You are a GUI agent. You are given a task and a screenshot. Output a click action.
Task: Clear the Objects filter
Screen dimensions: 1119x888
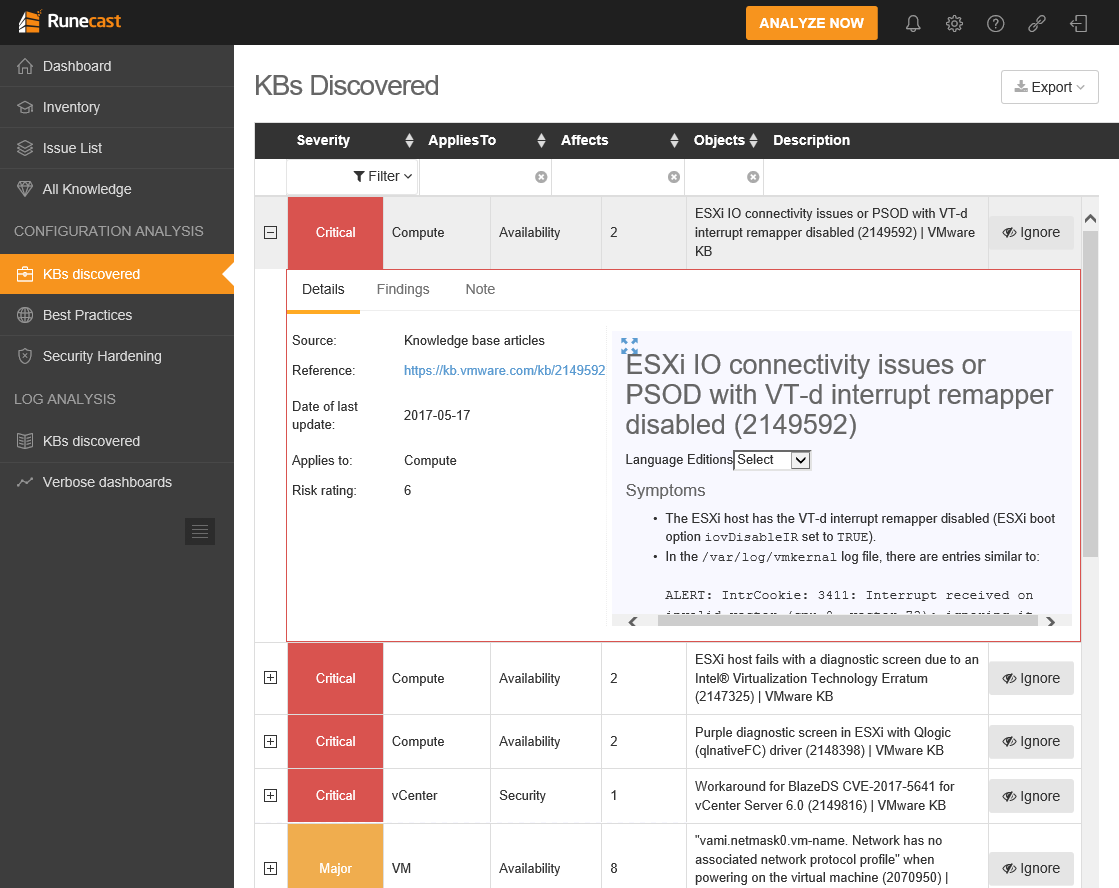click(x=753, y=177)
